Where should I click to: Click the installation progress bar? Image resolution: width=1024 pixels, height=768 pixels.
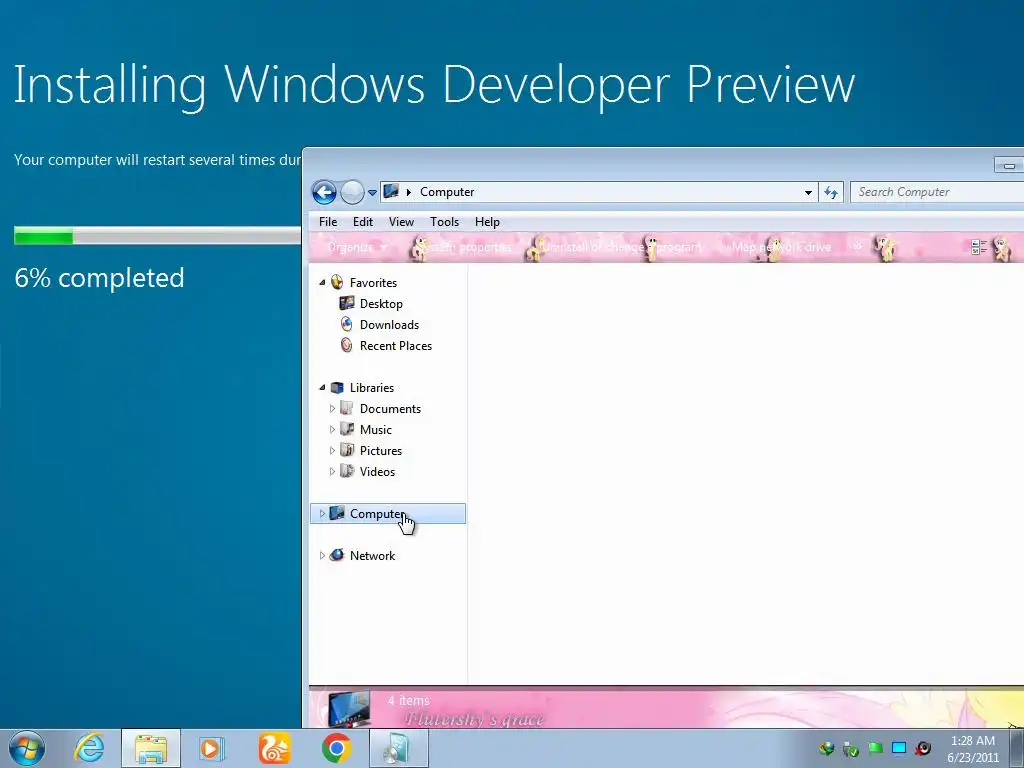tap(157, 236)
